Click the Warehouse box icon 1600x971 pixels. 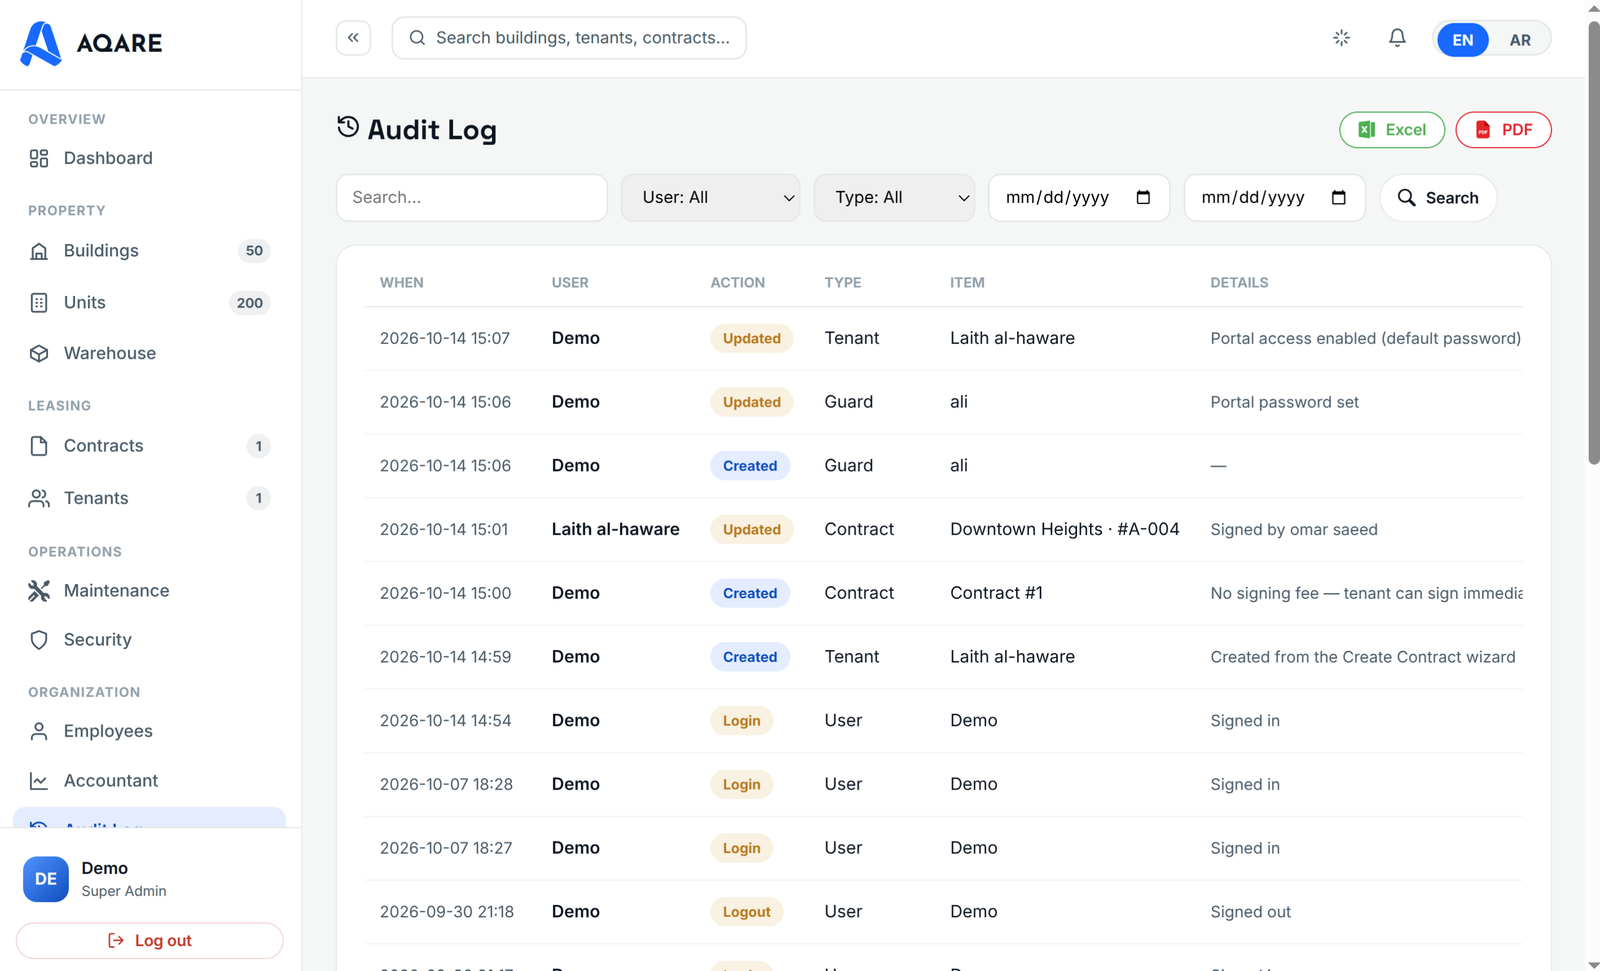point(39,353)
